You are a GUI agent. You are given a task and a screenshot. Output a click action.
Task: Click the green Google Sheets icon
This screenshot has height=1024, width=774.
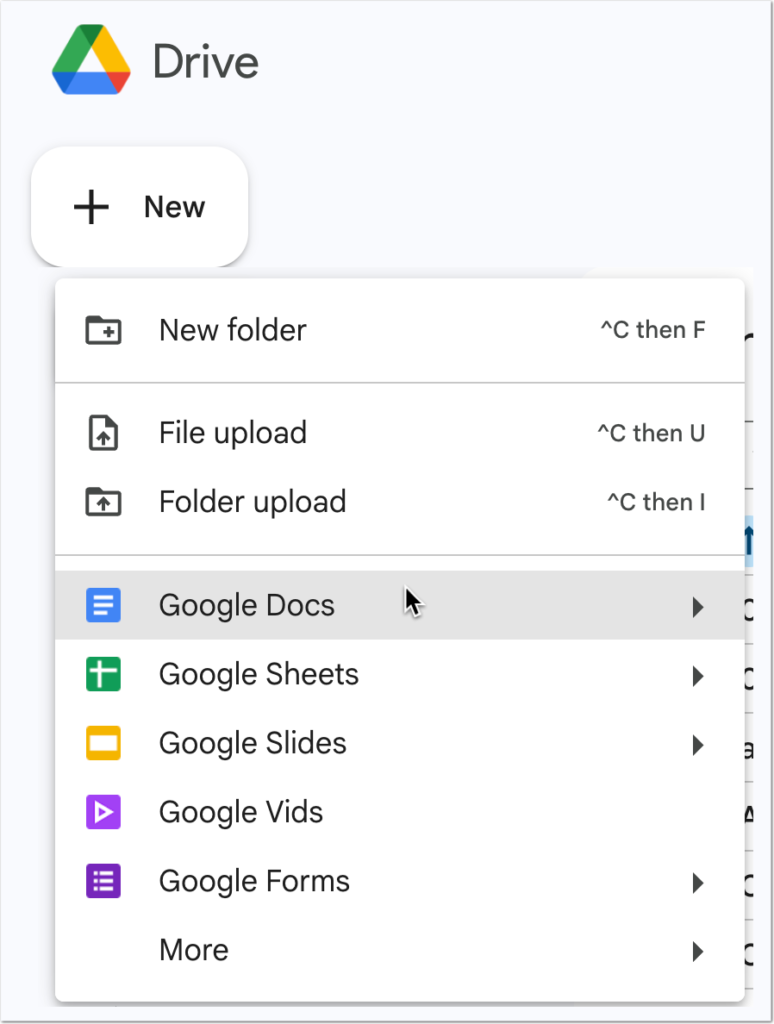(103, 675)
